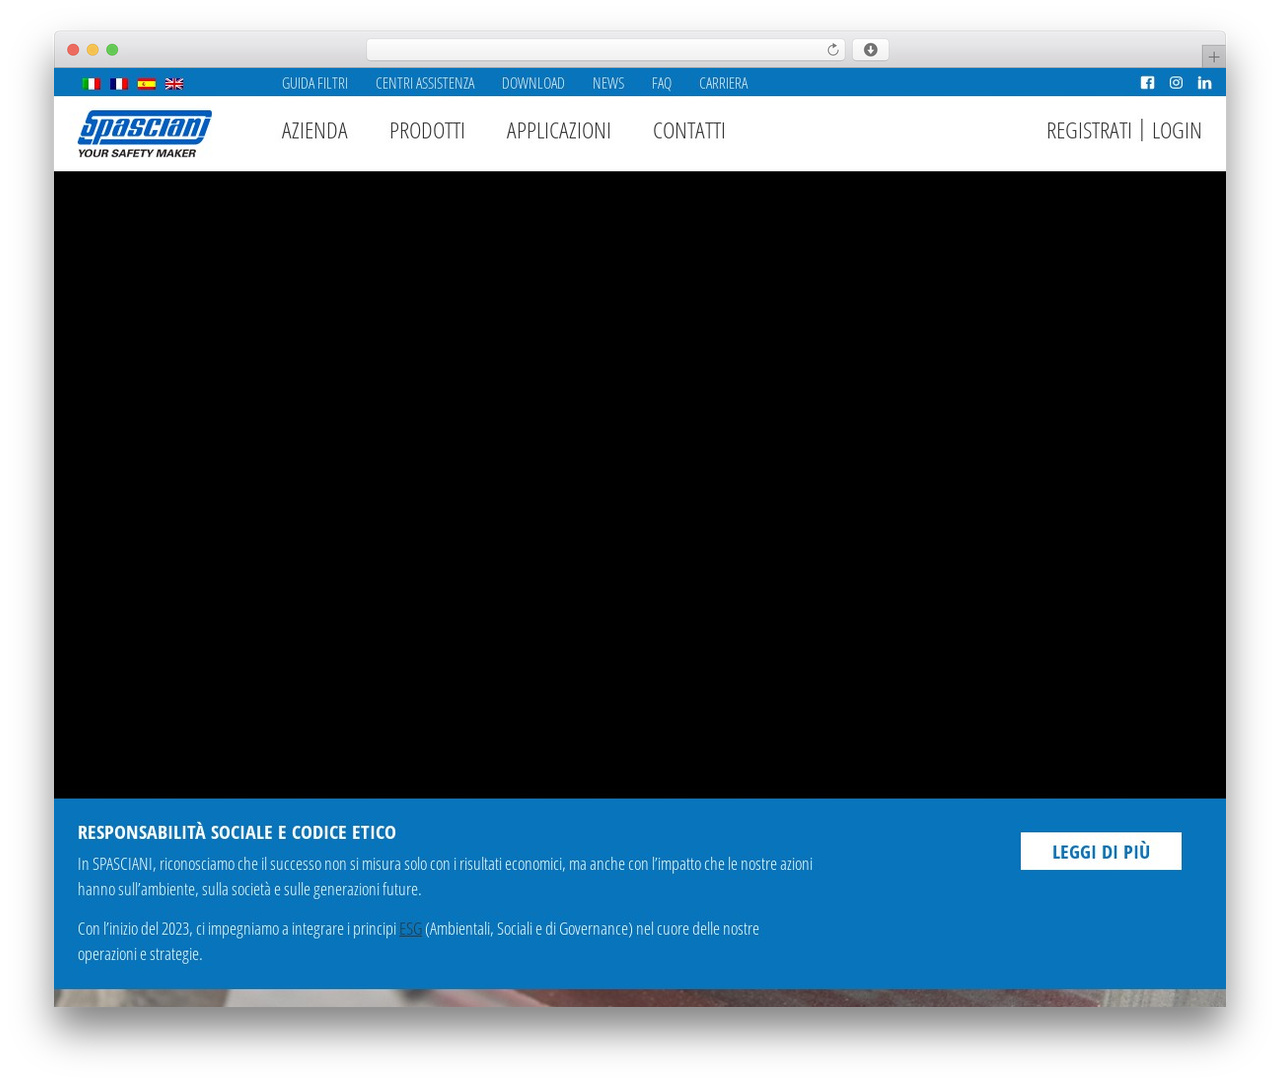The width and height of the screenshot is (1280, 1084).
Task: Visit the Instagram profile icon
Action: tap(1176, 83)
